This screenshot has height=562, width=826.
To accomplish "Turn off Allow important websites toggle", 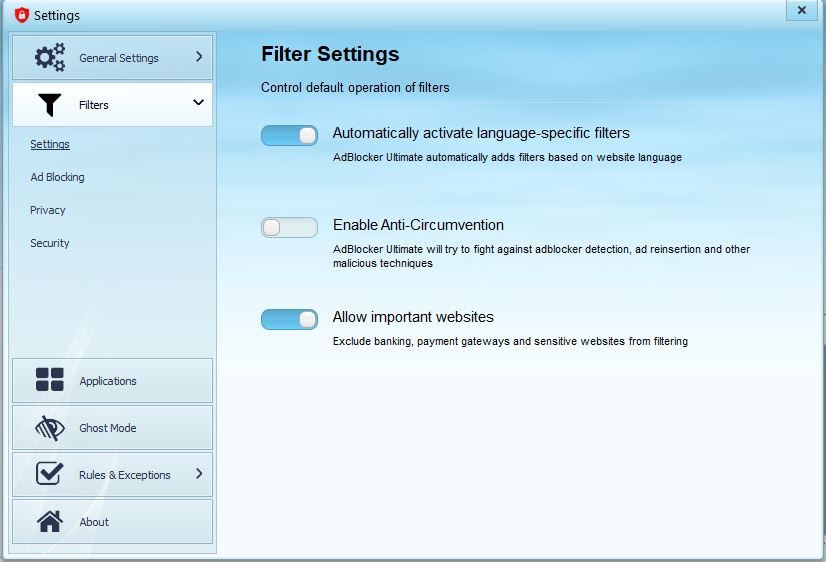I will point(289,319).
